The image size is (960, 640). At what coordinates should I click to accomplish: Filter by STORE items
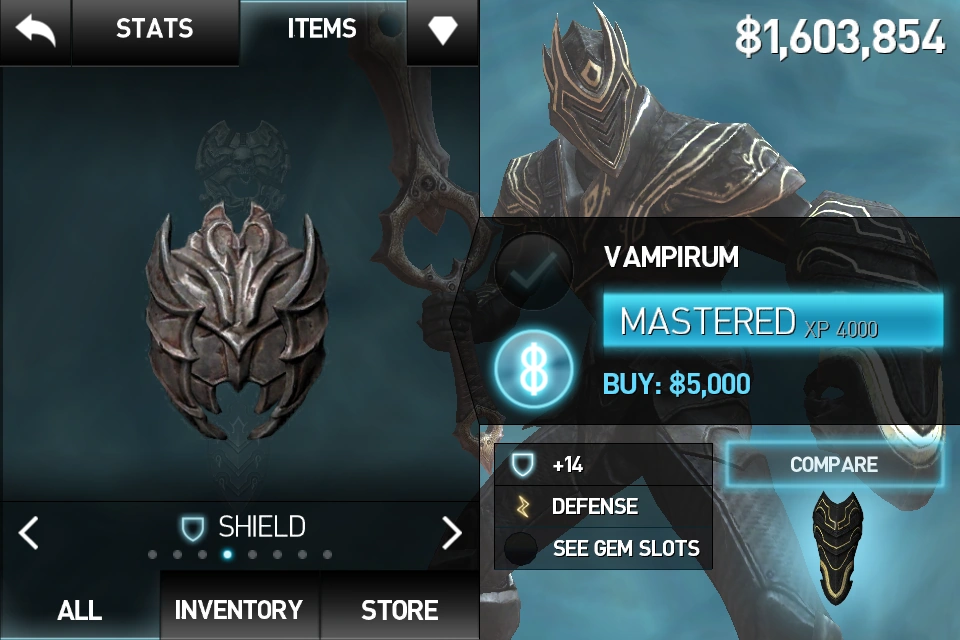pyautogui.click(x=399, y=609)
